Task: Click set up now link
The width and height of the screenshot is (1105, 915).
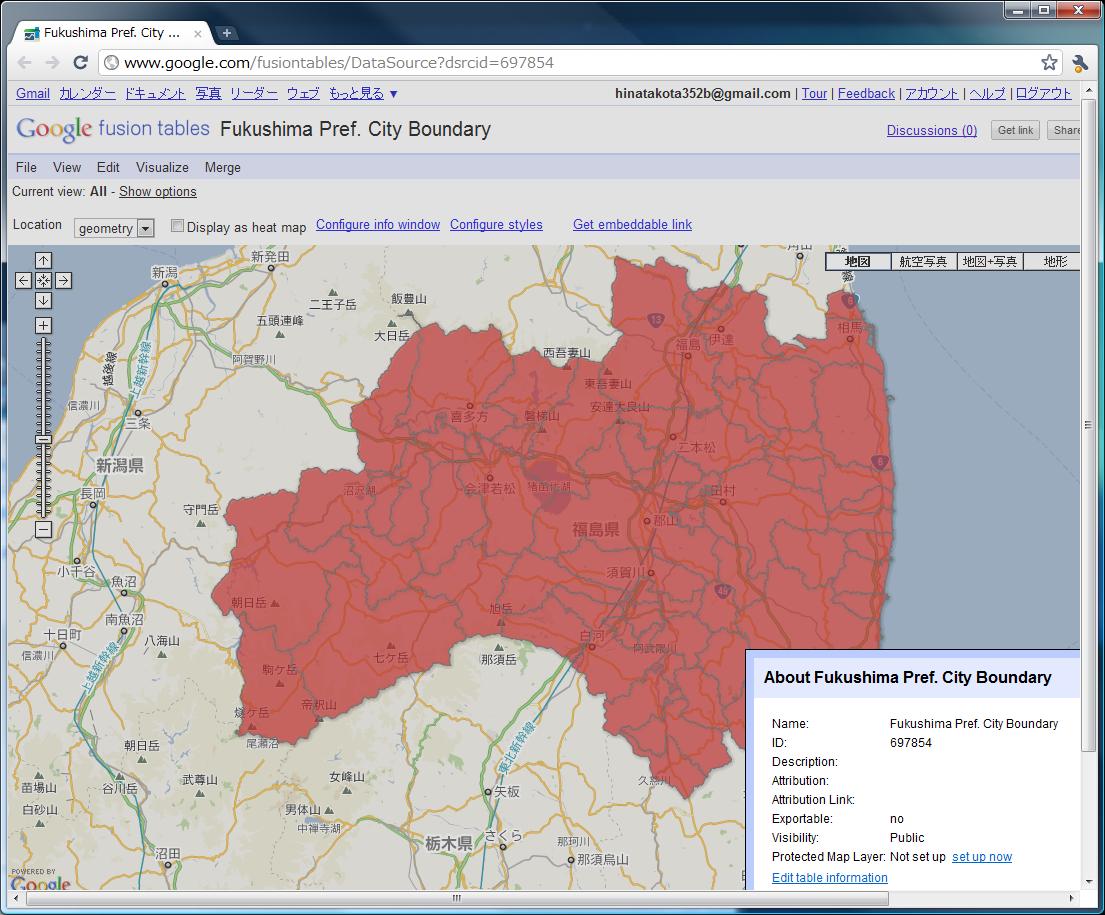Action: click(x=982, y=857)
